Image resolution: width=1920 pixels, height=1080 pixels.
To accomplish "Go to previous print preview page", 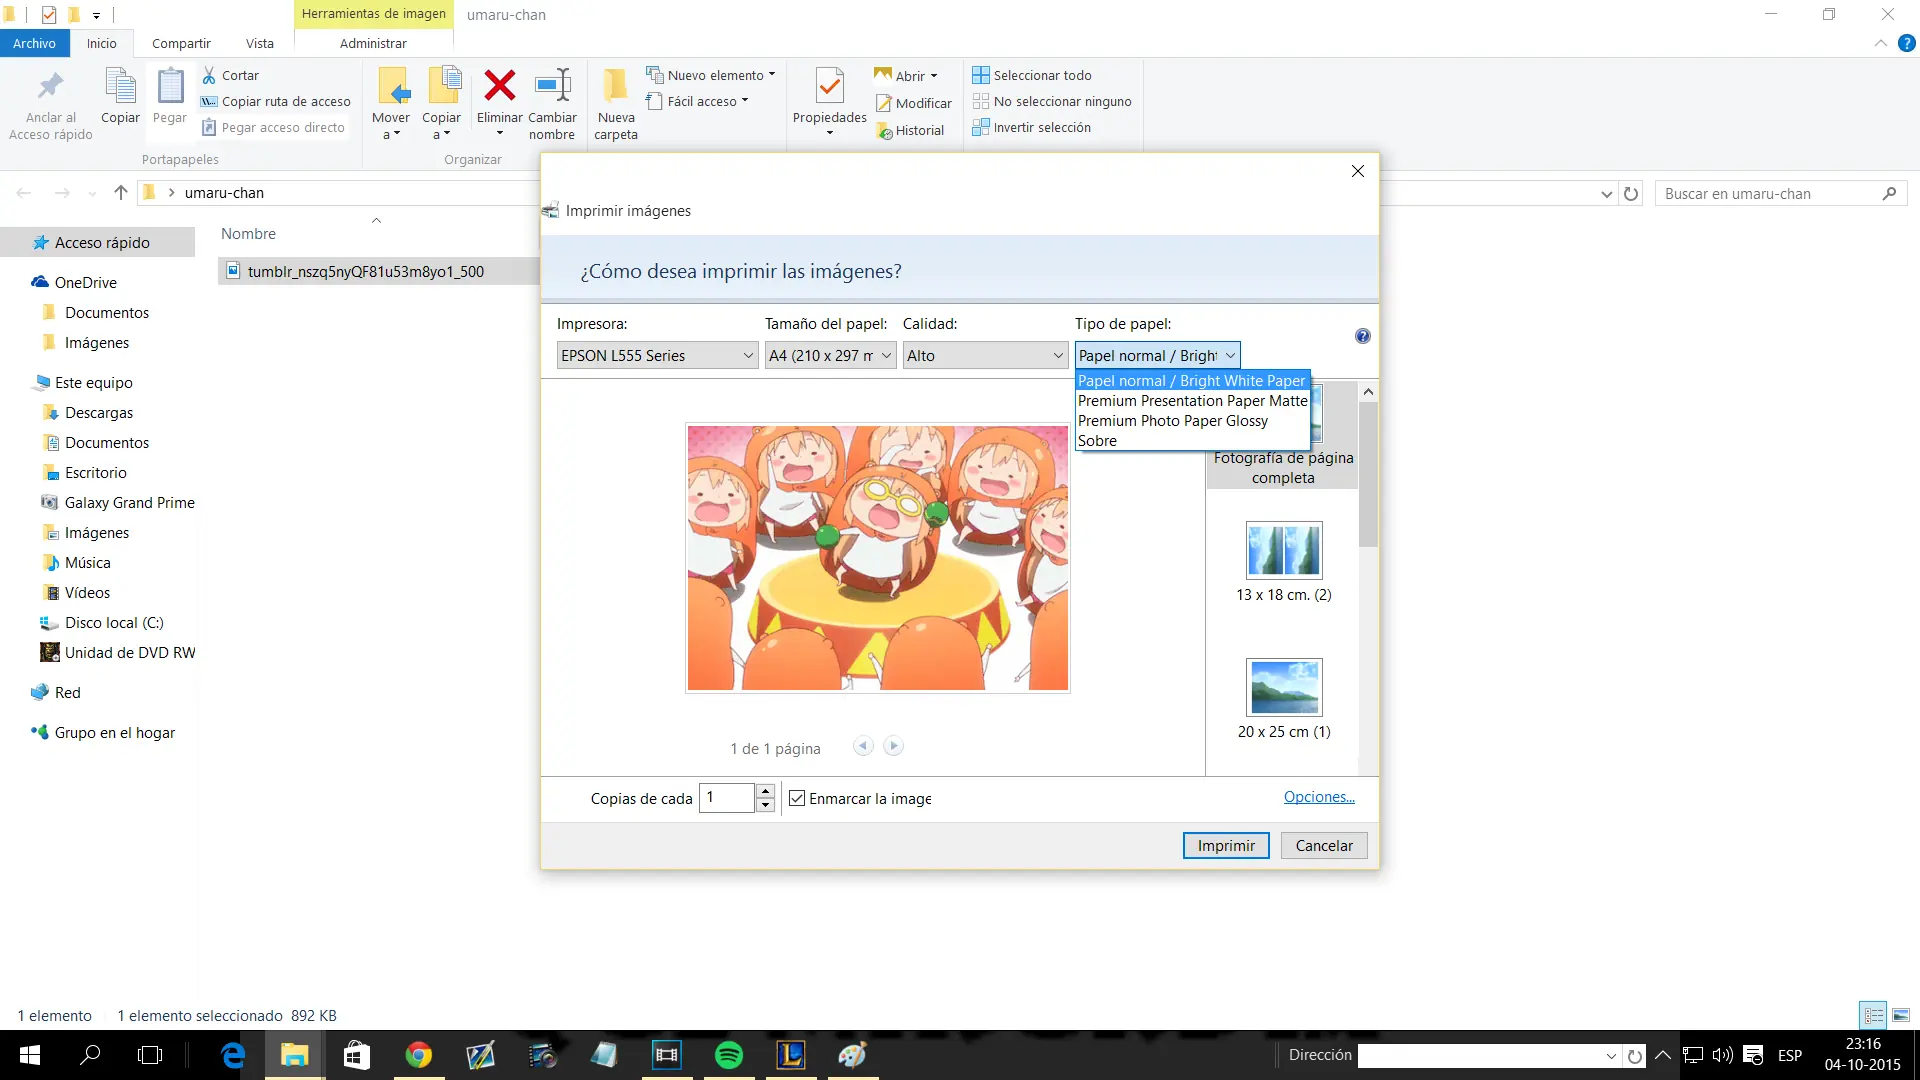I will point(863,746).
